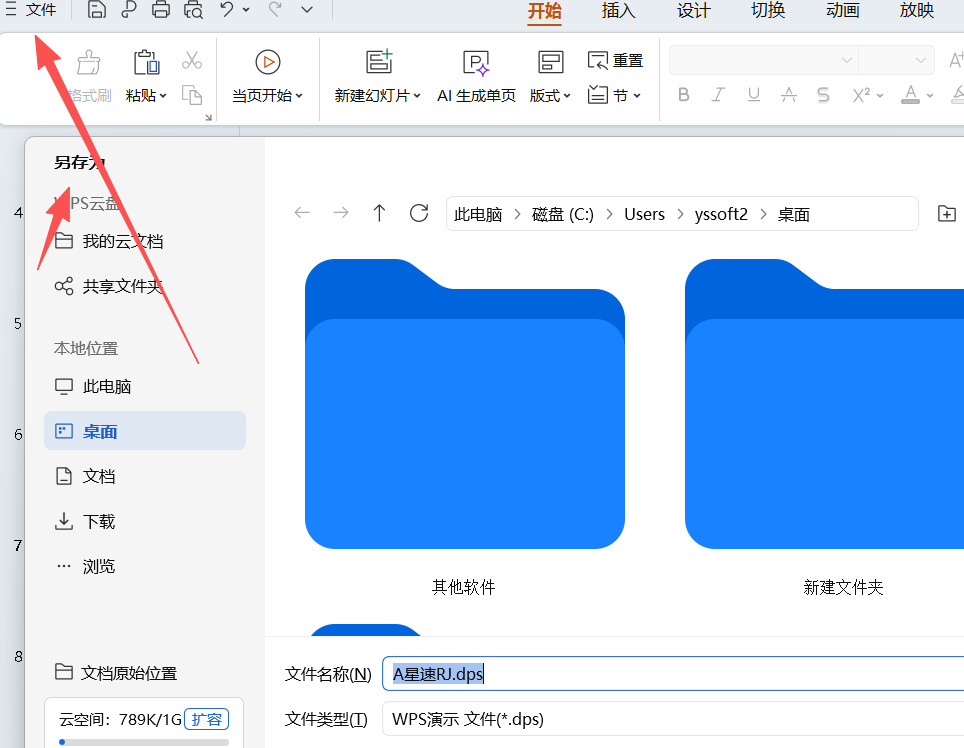
Task: Switch to the 切换 ribbon tab
Action: click(768, 10)
